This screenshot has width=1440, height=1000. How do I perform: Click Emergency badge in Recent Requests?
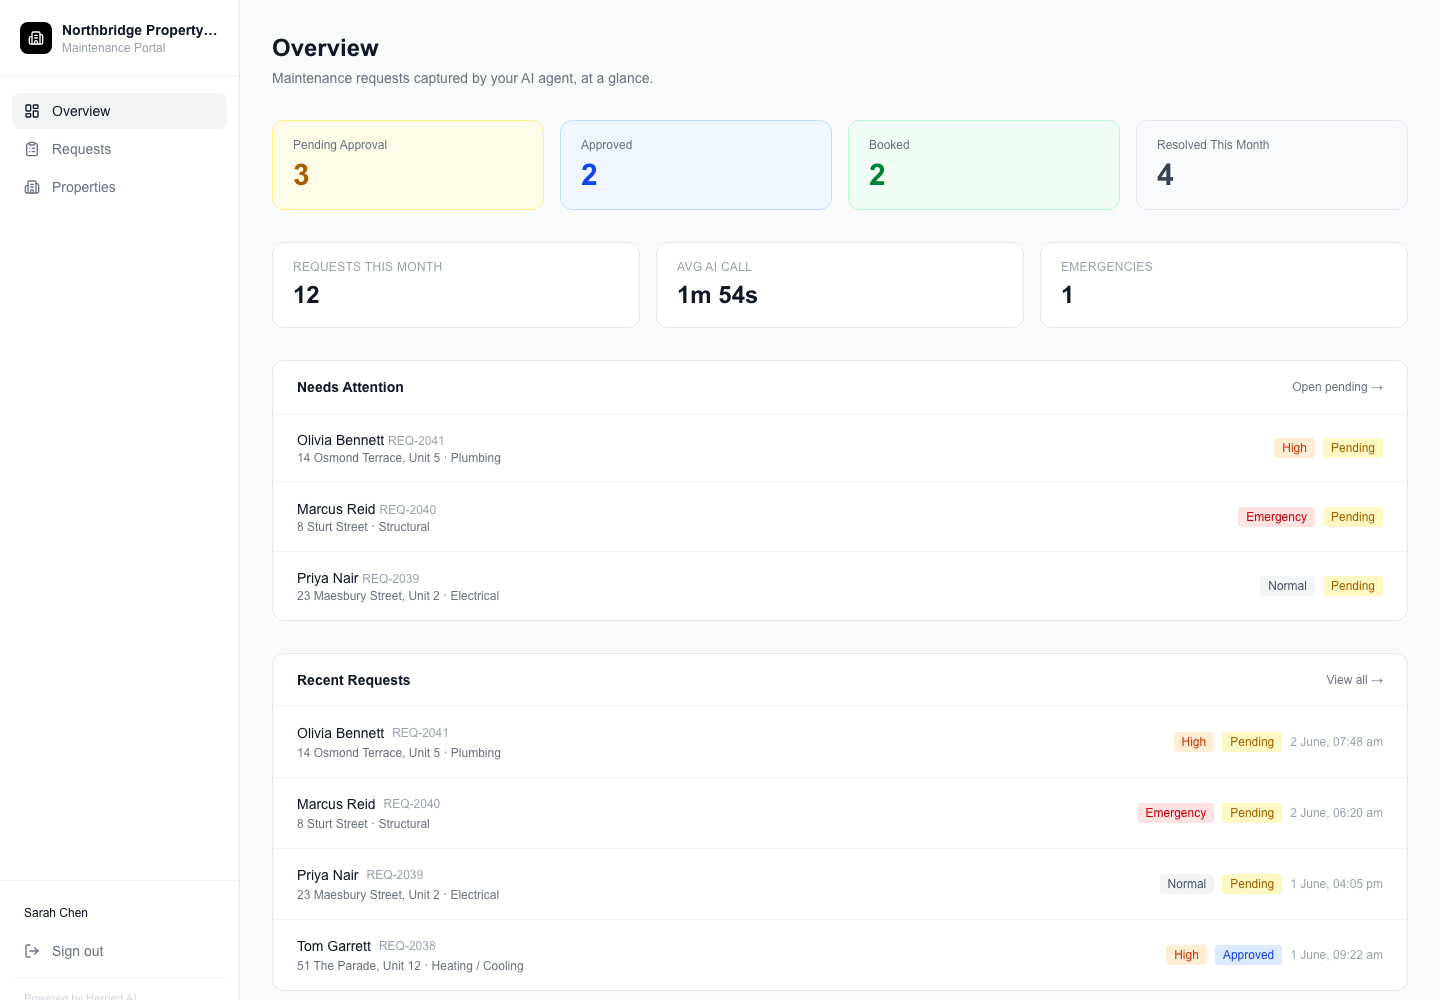(1175, 813)
